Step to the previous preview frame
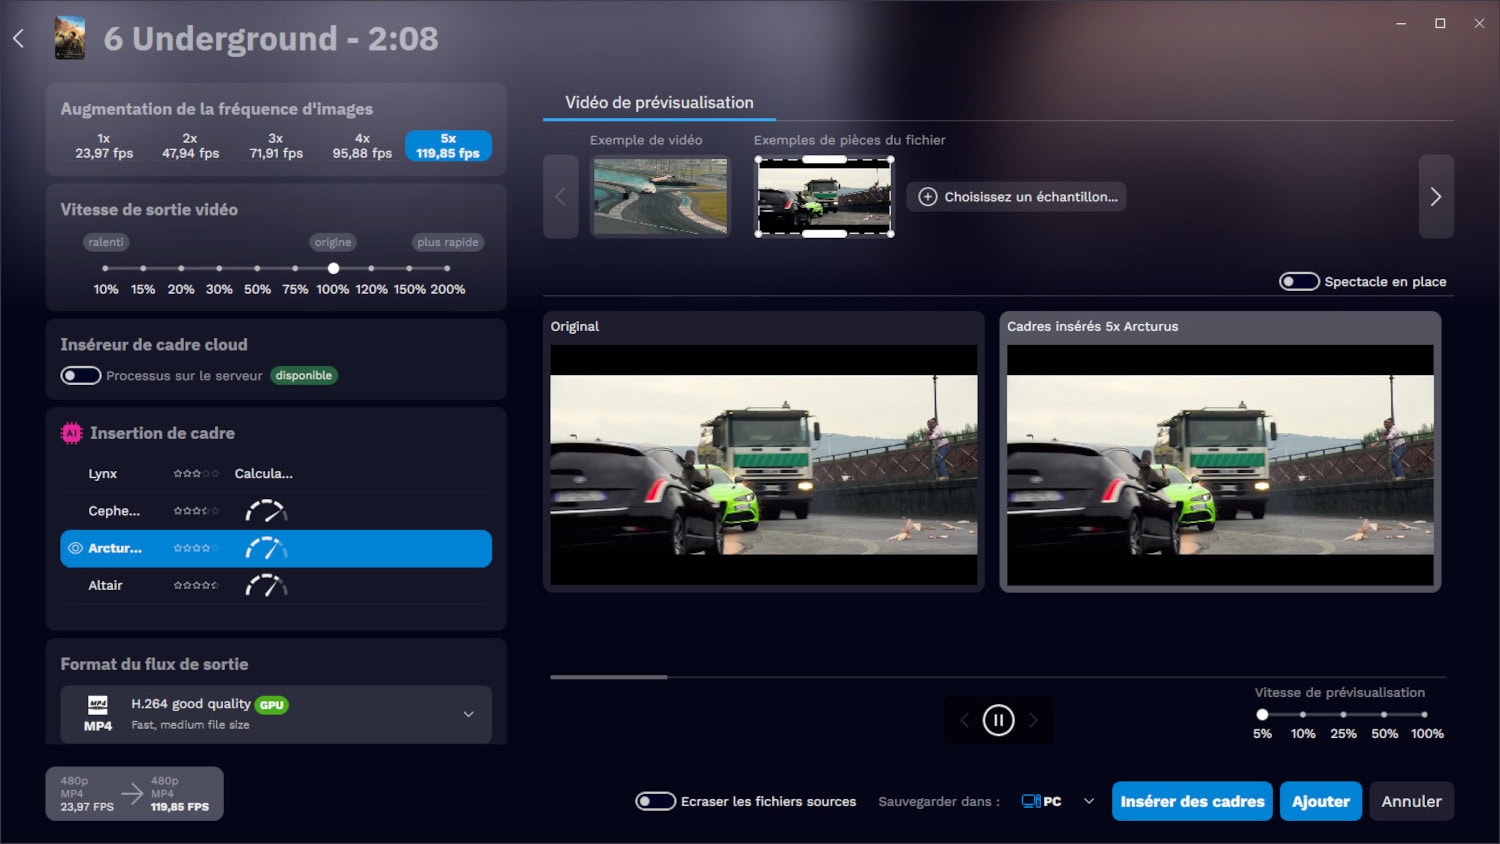 tap(965, 720)
